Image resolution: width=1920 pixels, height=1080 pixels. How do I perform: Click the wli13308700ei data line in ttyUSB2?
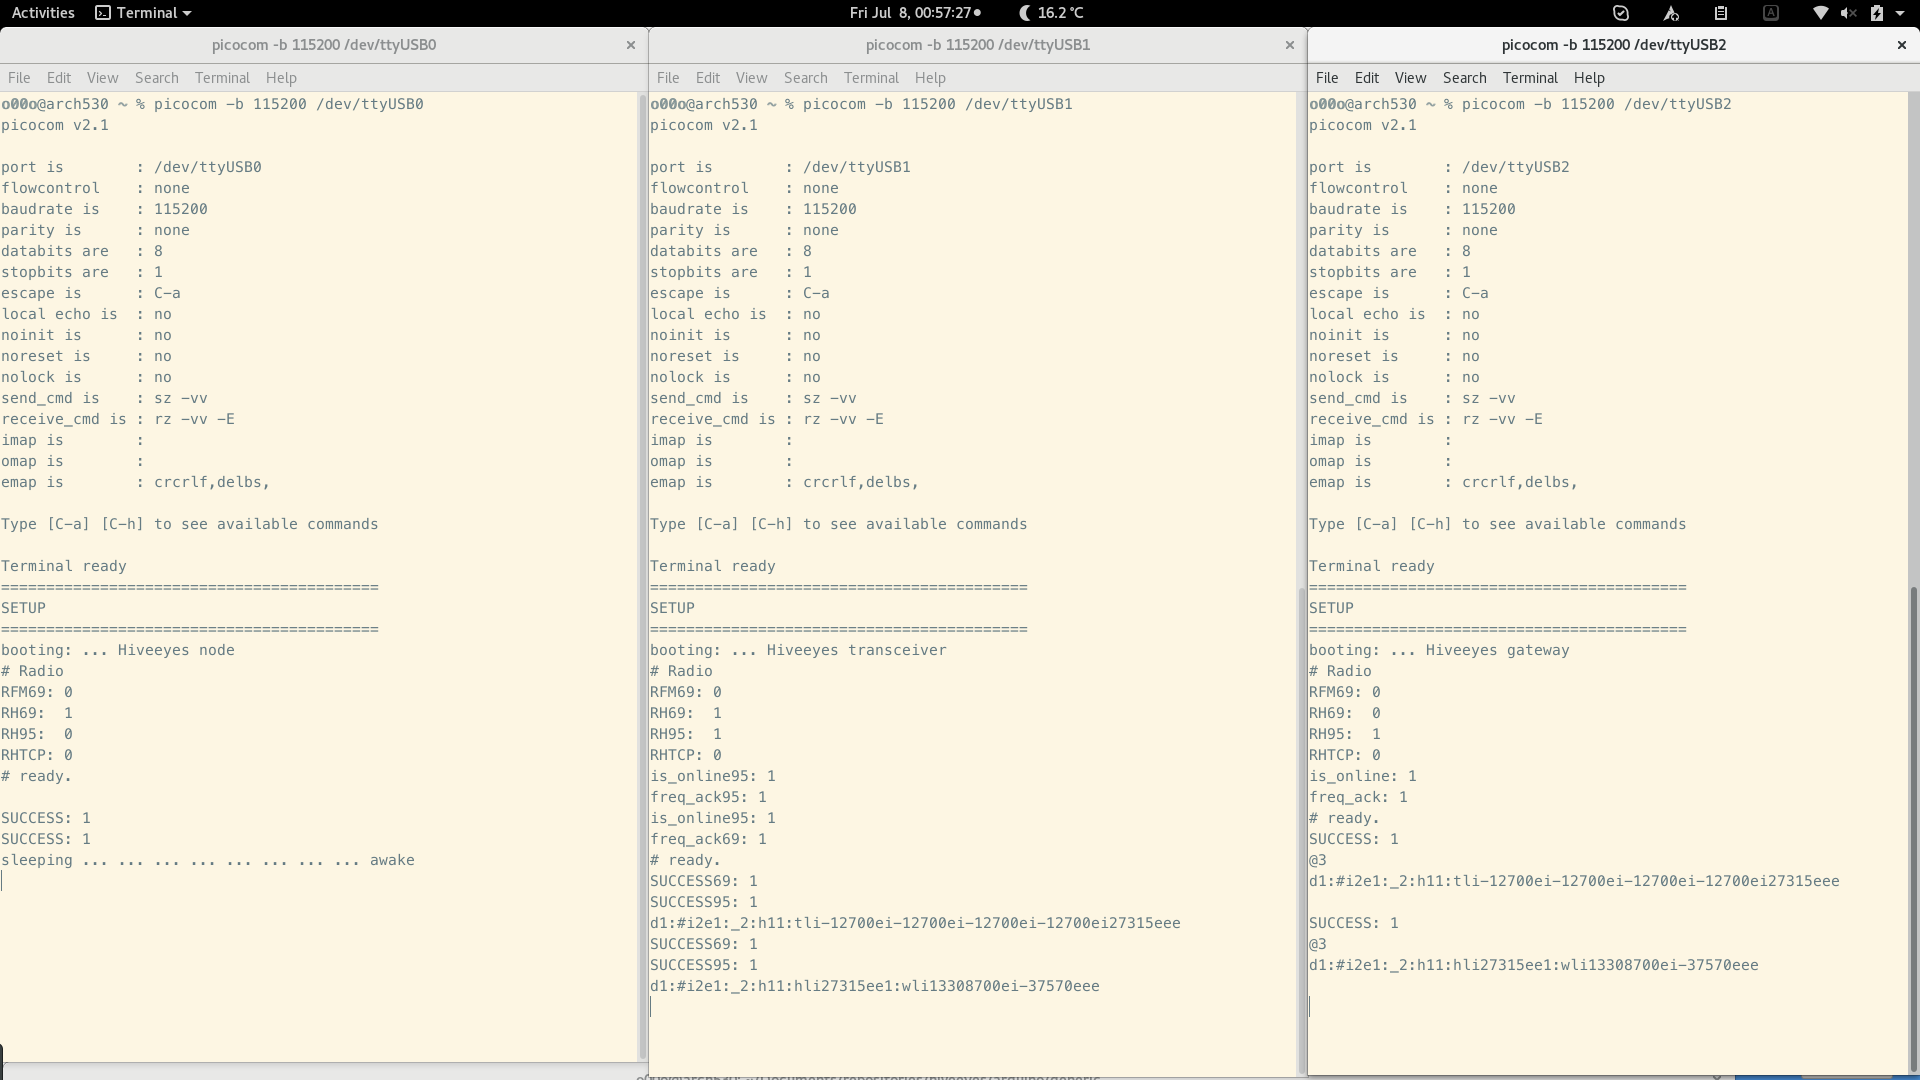pyautogui.click(x=1534, y=965)
